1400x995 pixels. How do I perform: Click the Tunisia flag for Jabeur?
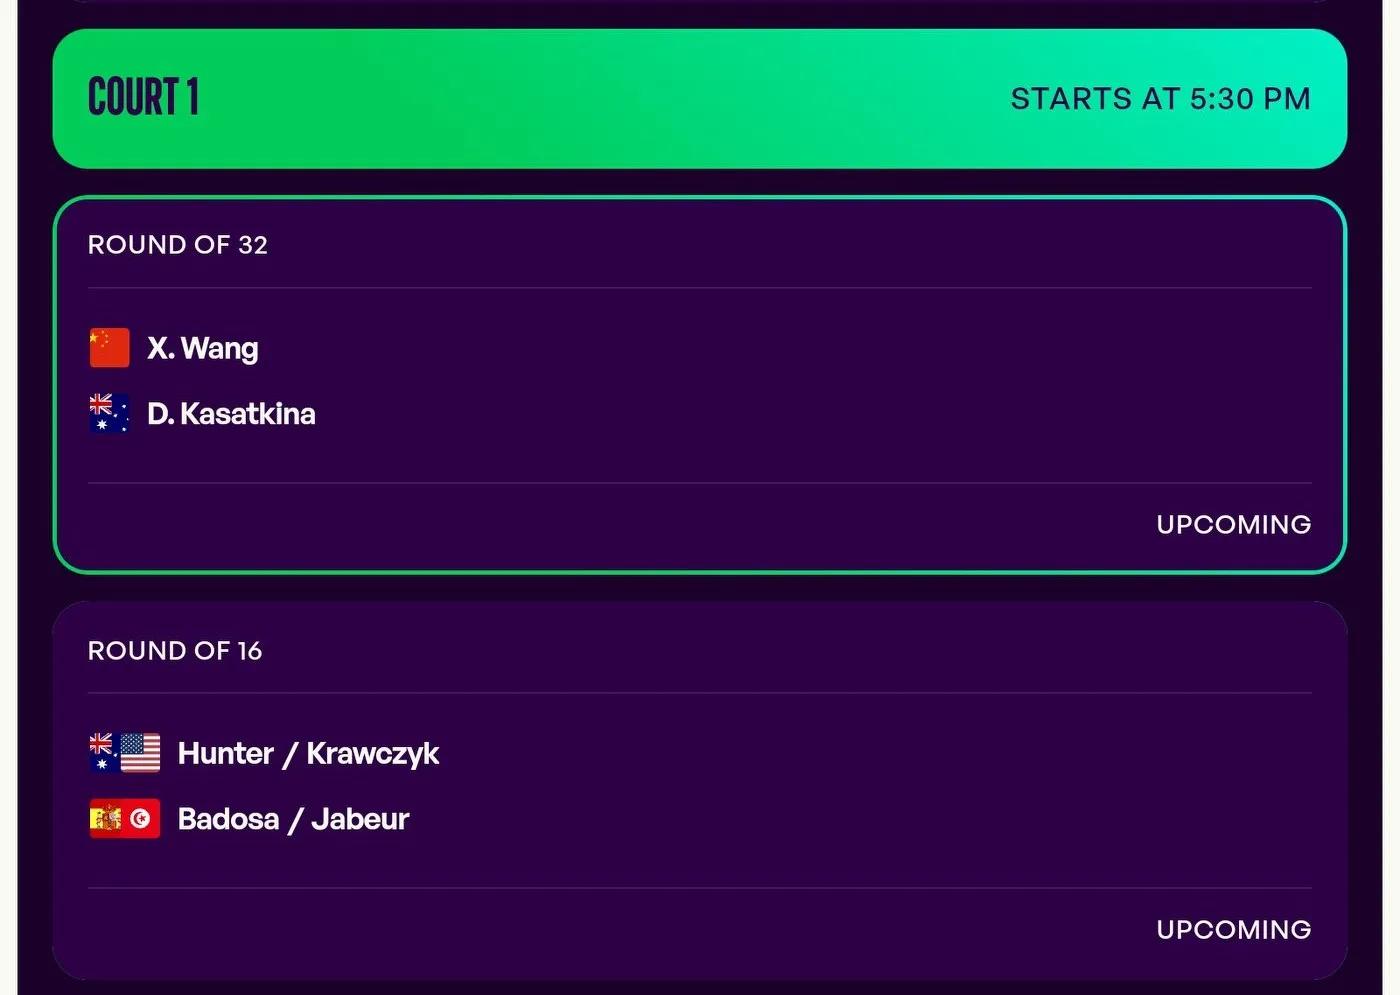(x=141, y=819)
